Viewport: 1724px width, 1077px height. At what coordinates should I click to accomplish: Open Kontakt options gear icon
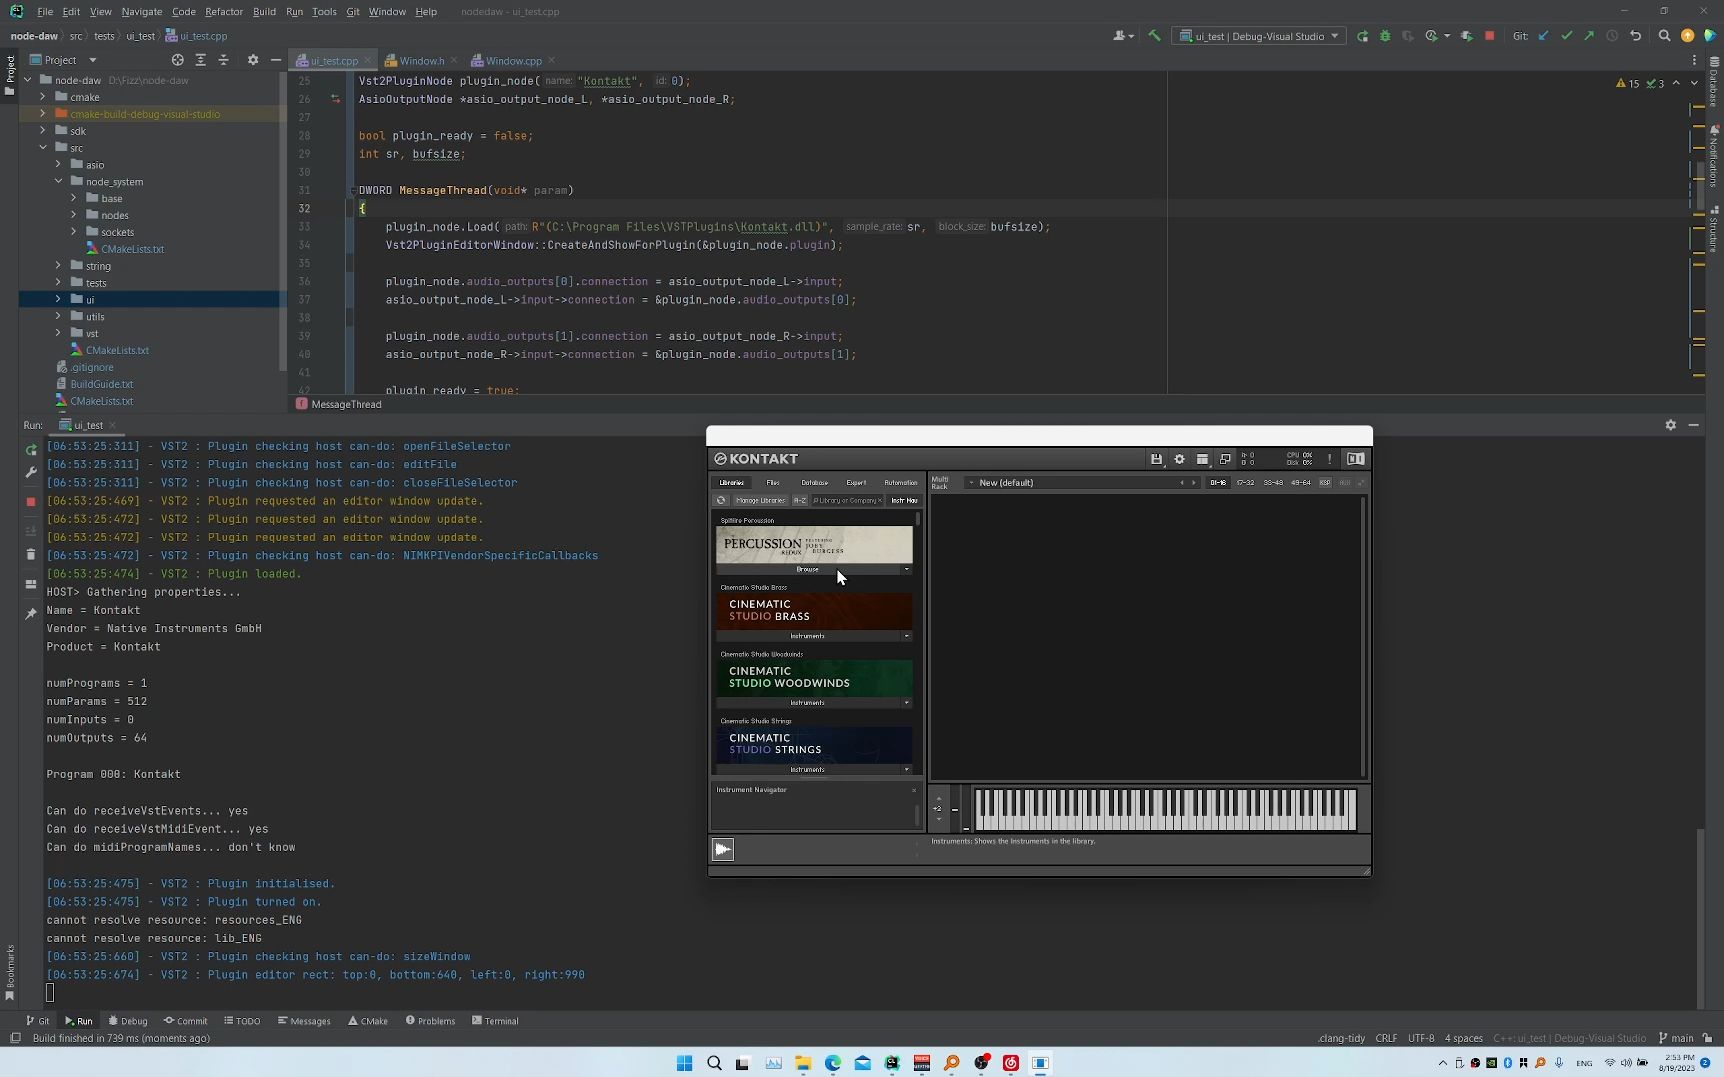[1179, 459]
